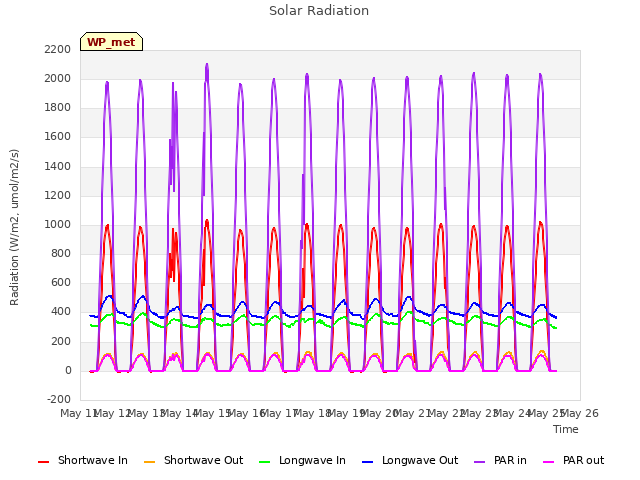Click the May 11 x-axis label
This screenshot has width=640, height=480.
pos(78,413)
